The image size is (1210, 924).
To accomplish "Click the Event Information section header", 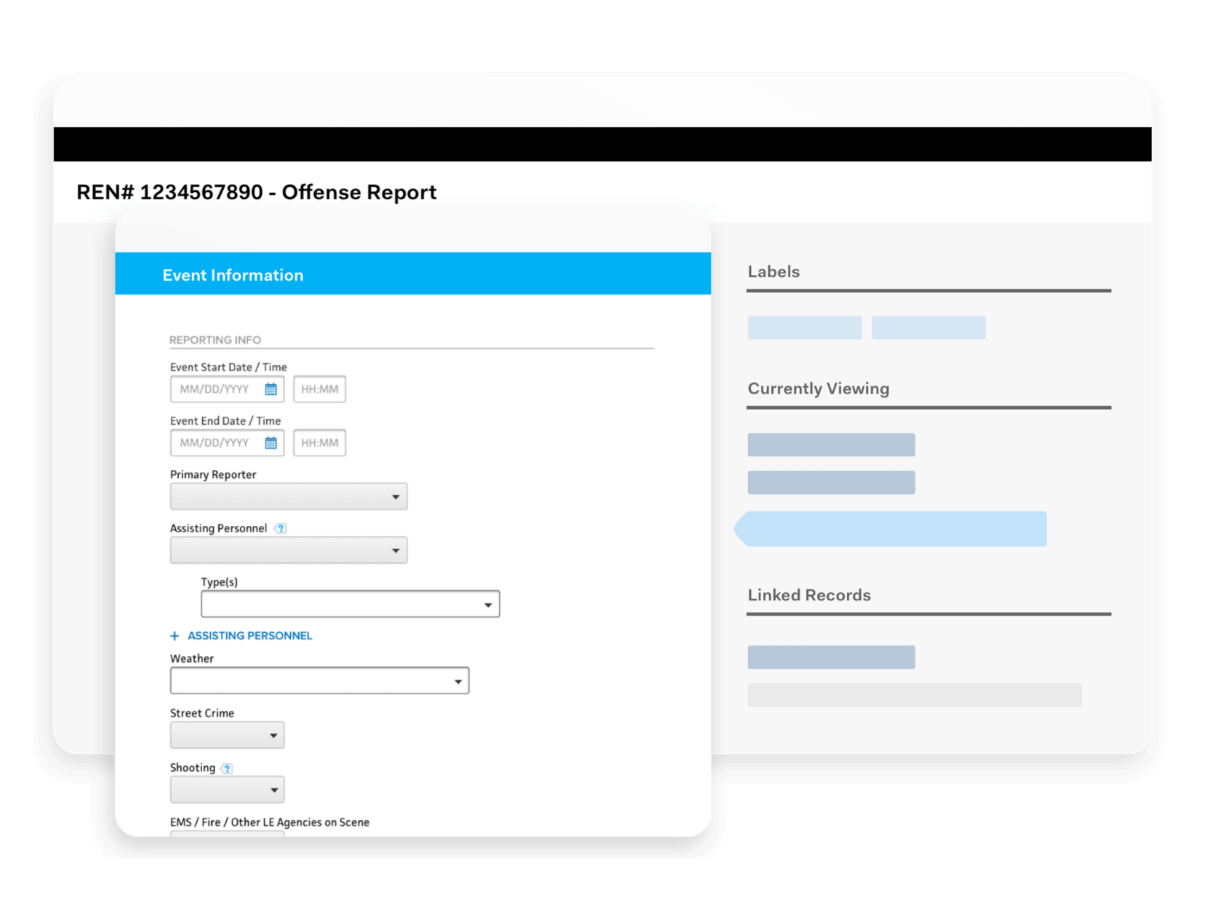I will coord(233,275).
